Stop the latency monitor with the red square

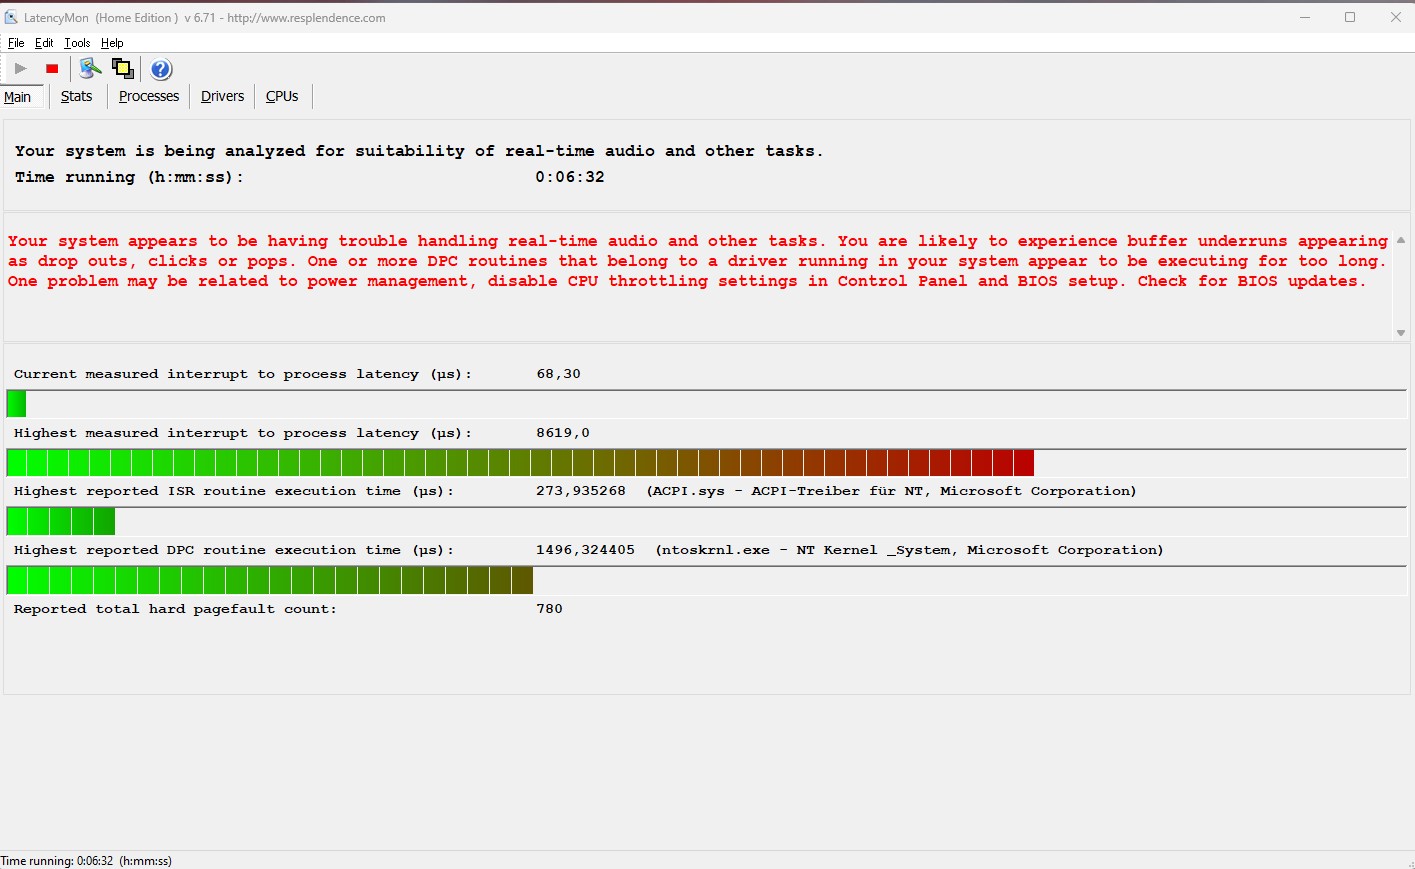[x=52, y=69]
